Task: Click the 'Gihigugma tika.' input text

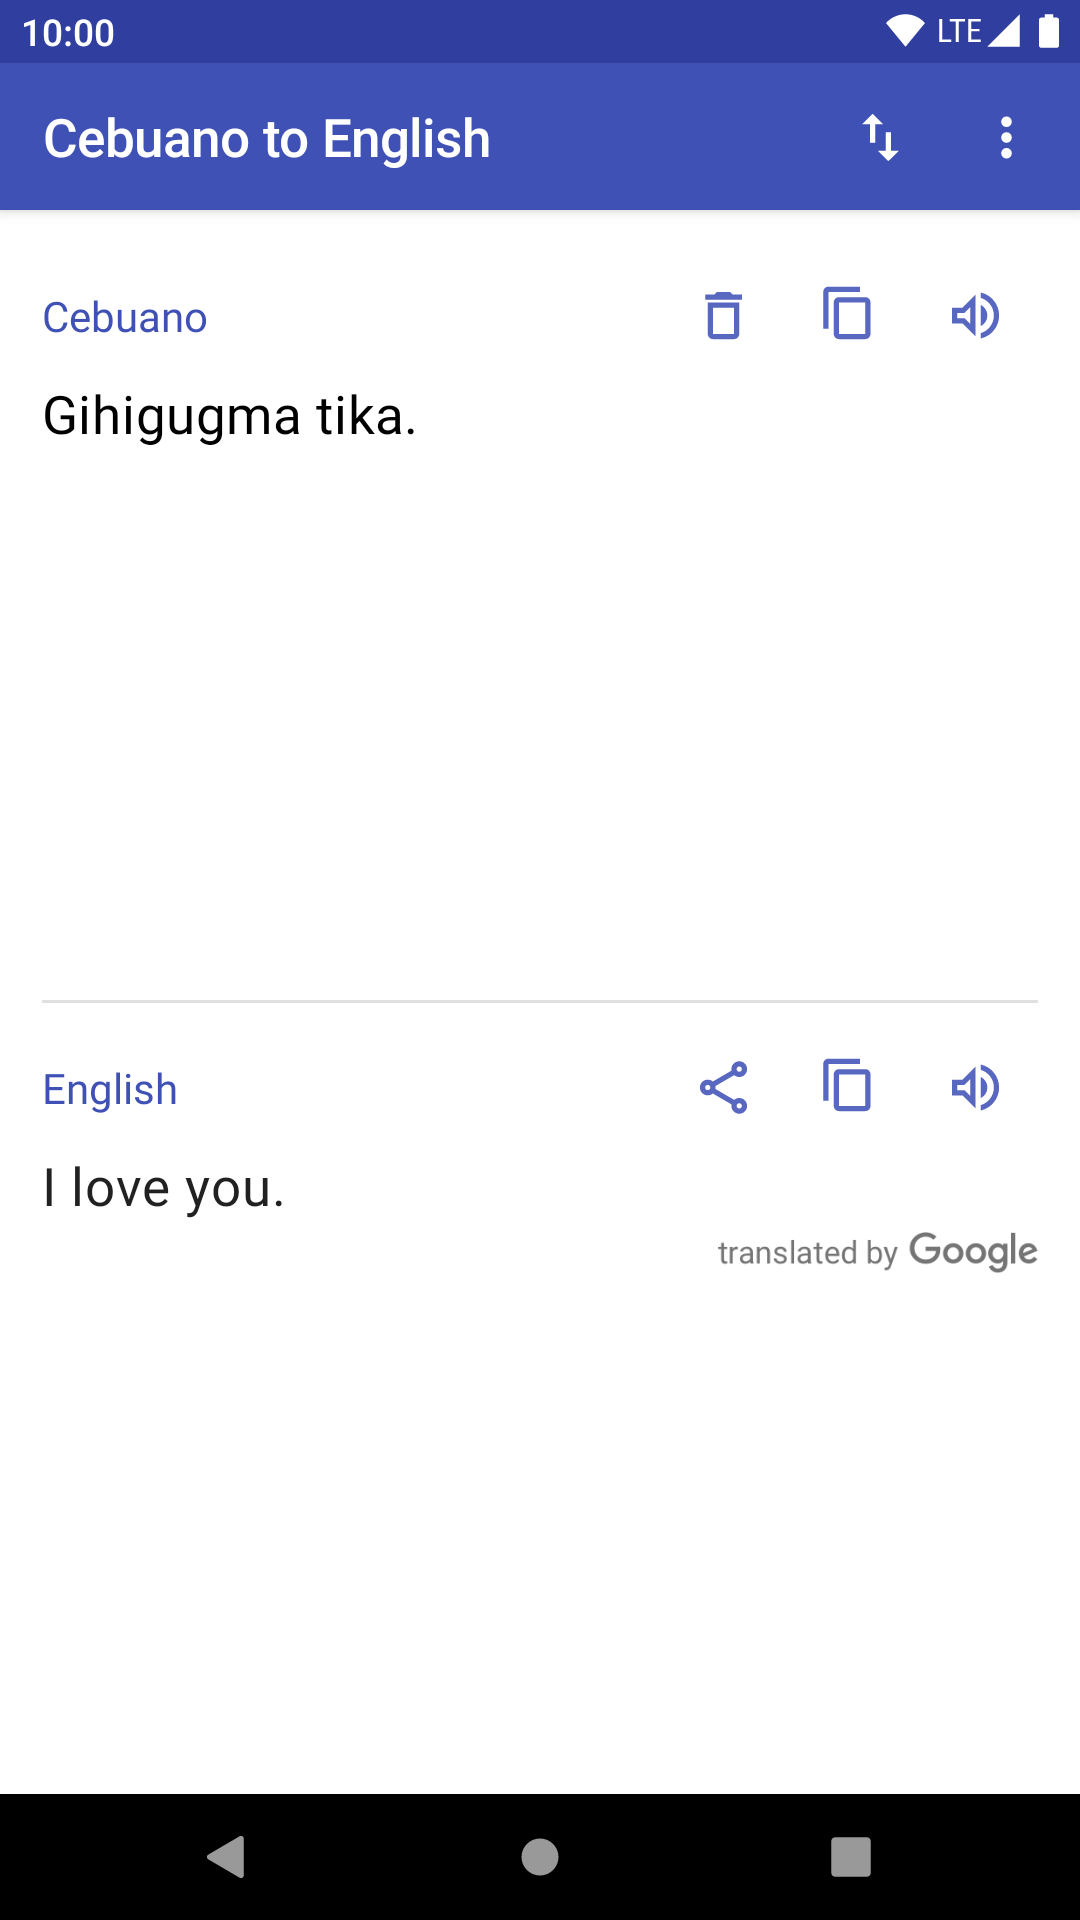Action: [x=229, y=416]
